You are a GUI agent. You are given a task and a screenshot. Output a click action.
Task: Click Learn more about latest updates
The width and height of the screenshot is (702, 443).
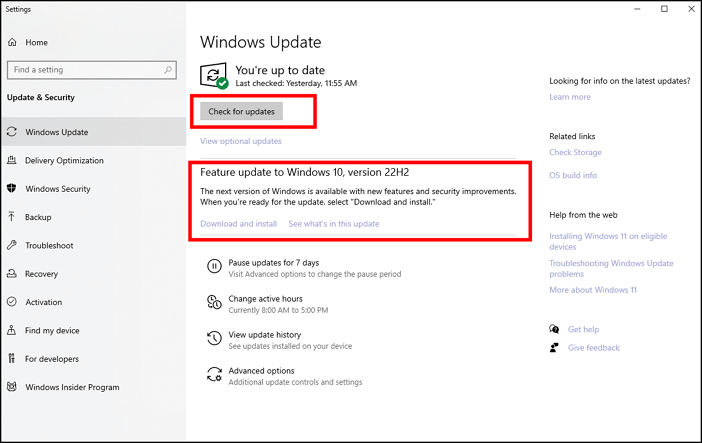pos(570,97)
